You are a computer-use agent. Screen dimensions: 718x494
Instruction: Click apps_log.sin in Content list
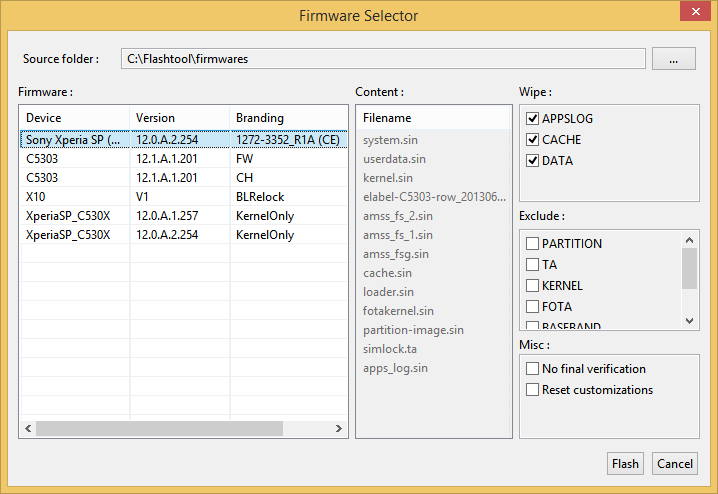click(395, 368)
